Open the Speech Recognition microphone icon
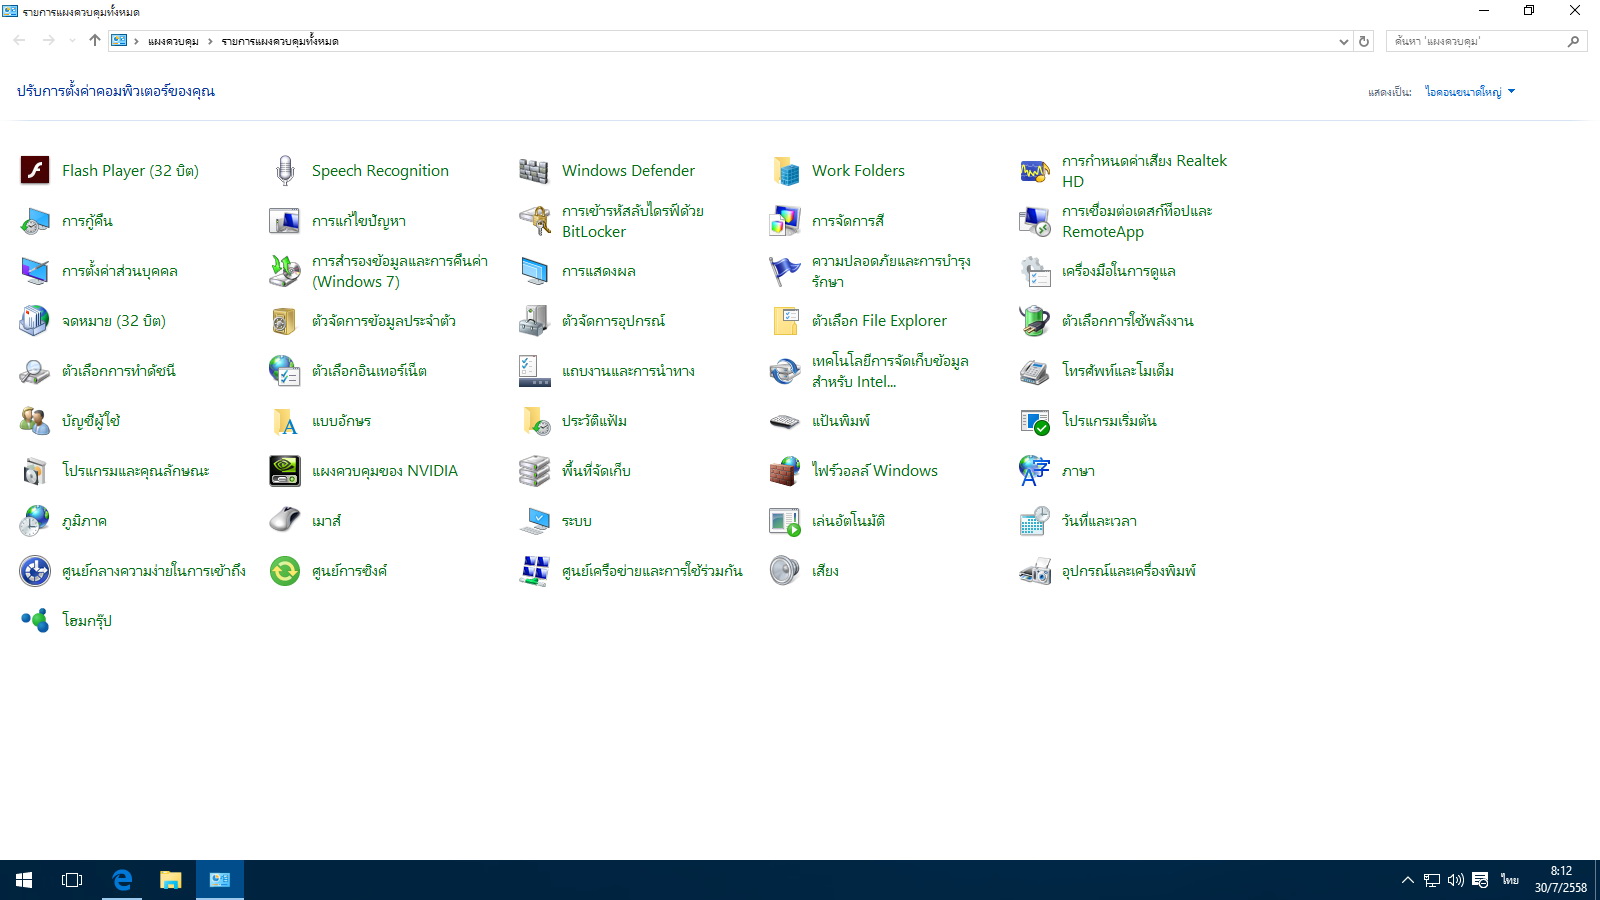The width and height of the screenshot is (1600, 900). coord(285,171)
